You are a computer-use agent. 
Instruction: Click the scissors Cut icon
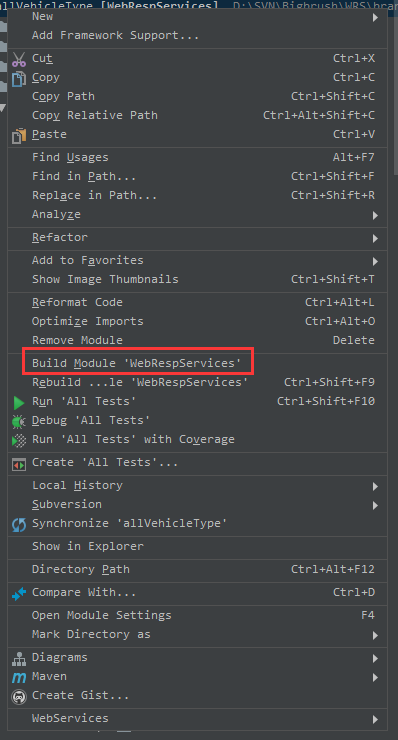(19, 59)
